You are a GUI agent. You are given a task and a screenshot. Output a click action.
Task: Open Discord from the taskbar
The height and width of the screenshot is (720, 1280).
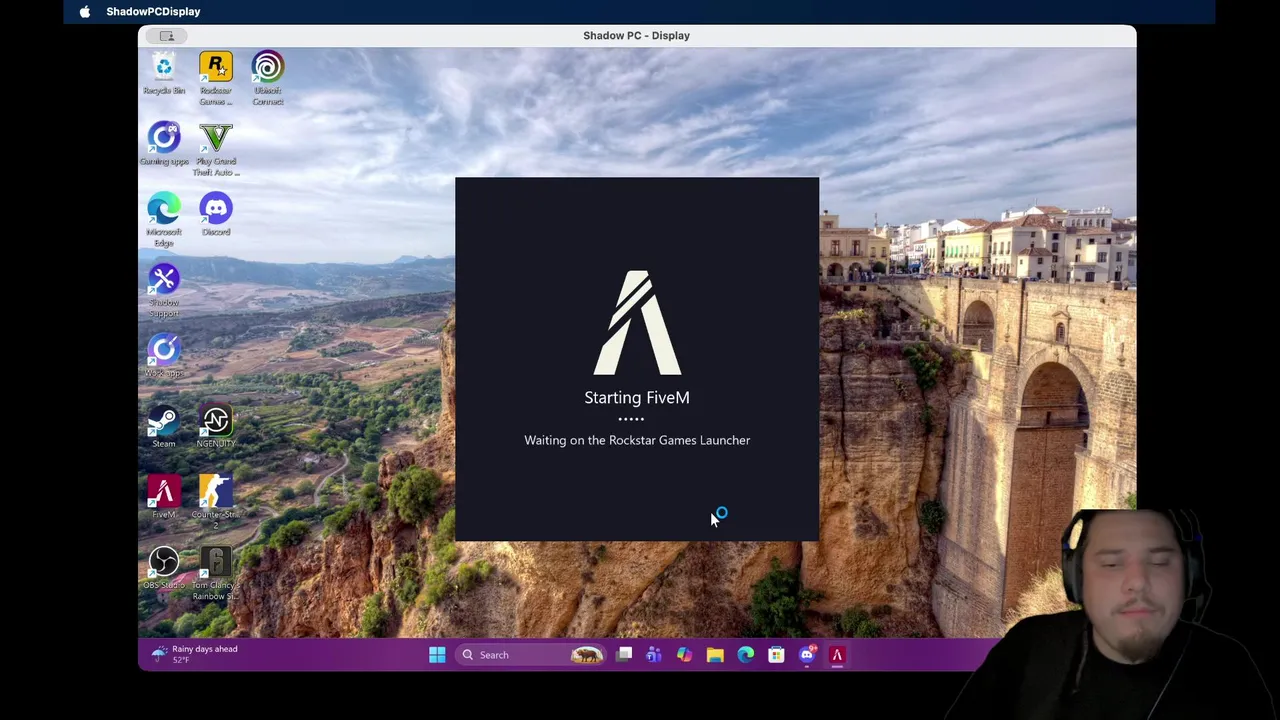[807, 655]
